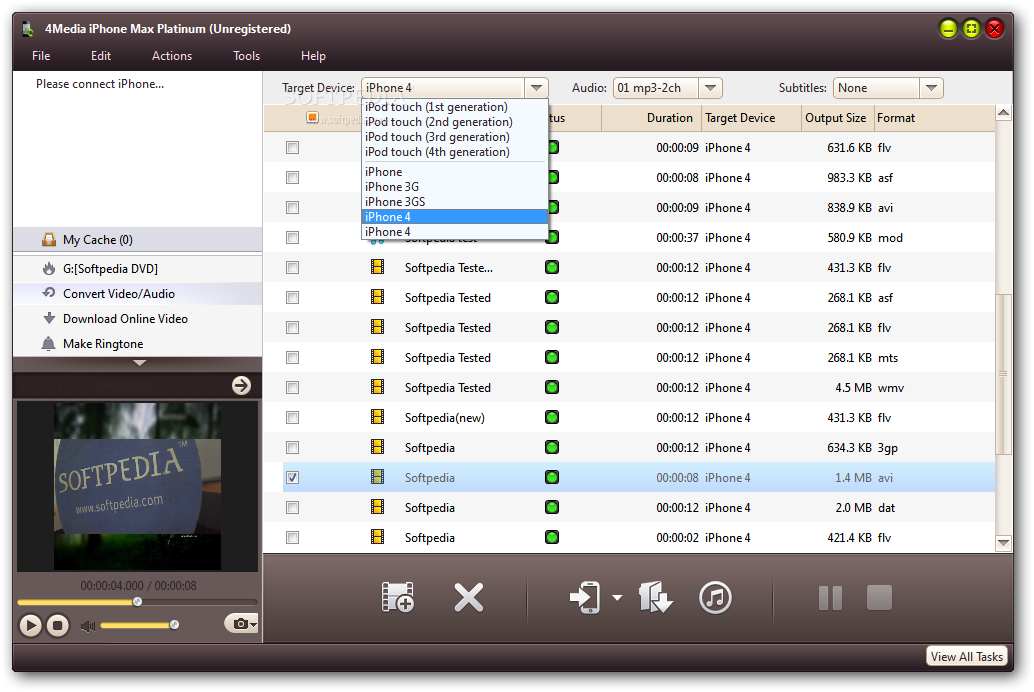1034x692 pixels.
Task: Click the snapshot camera icon in preview
Action: point(241,623)
